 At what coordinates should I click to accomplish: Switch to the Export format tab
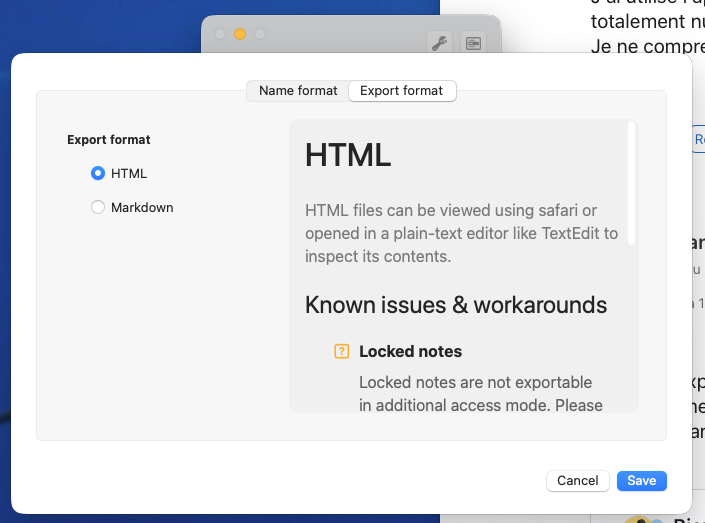[x=402, y=91]
